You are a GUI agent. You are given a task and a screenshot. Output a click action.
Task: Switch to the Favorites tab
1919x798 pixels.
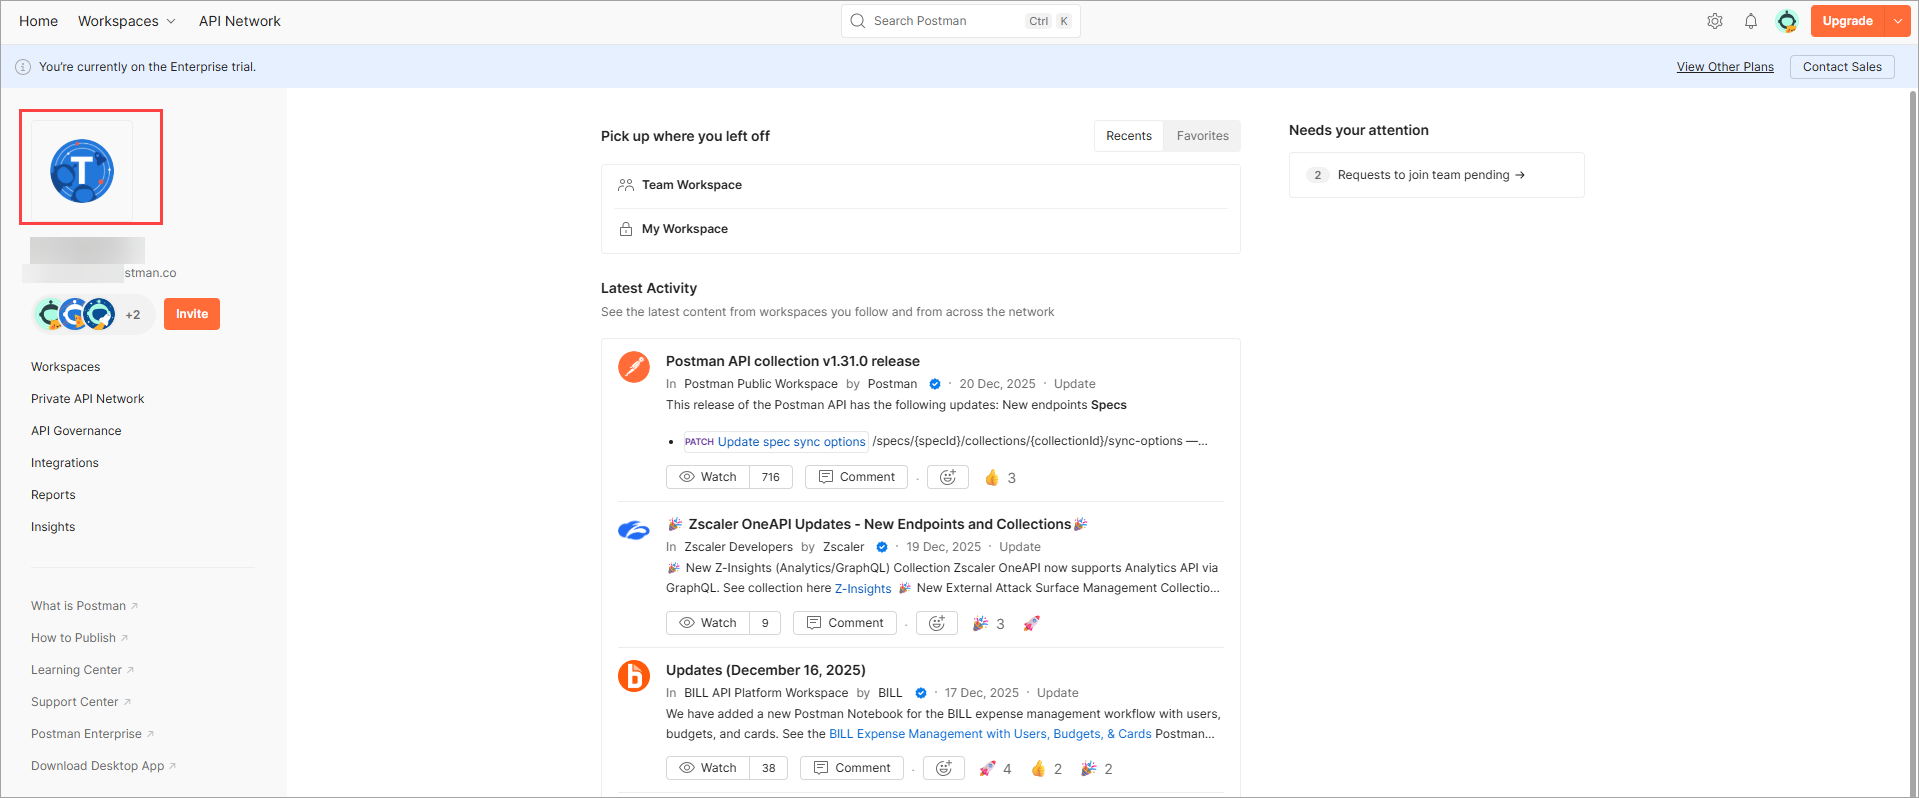pyautogui.click(x=1202, y=136)
